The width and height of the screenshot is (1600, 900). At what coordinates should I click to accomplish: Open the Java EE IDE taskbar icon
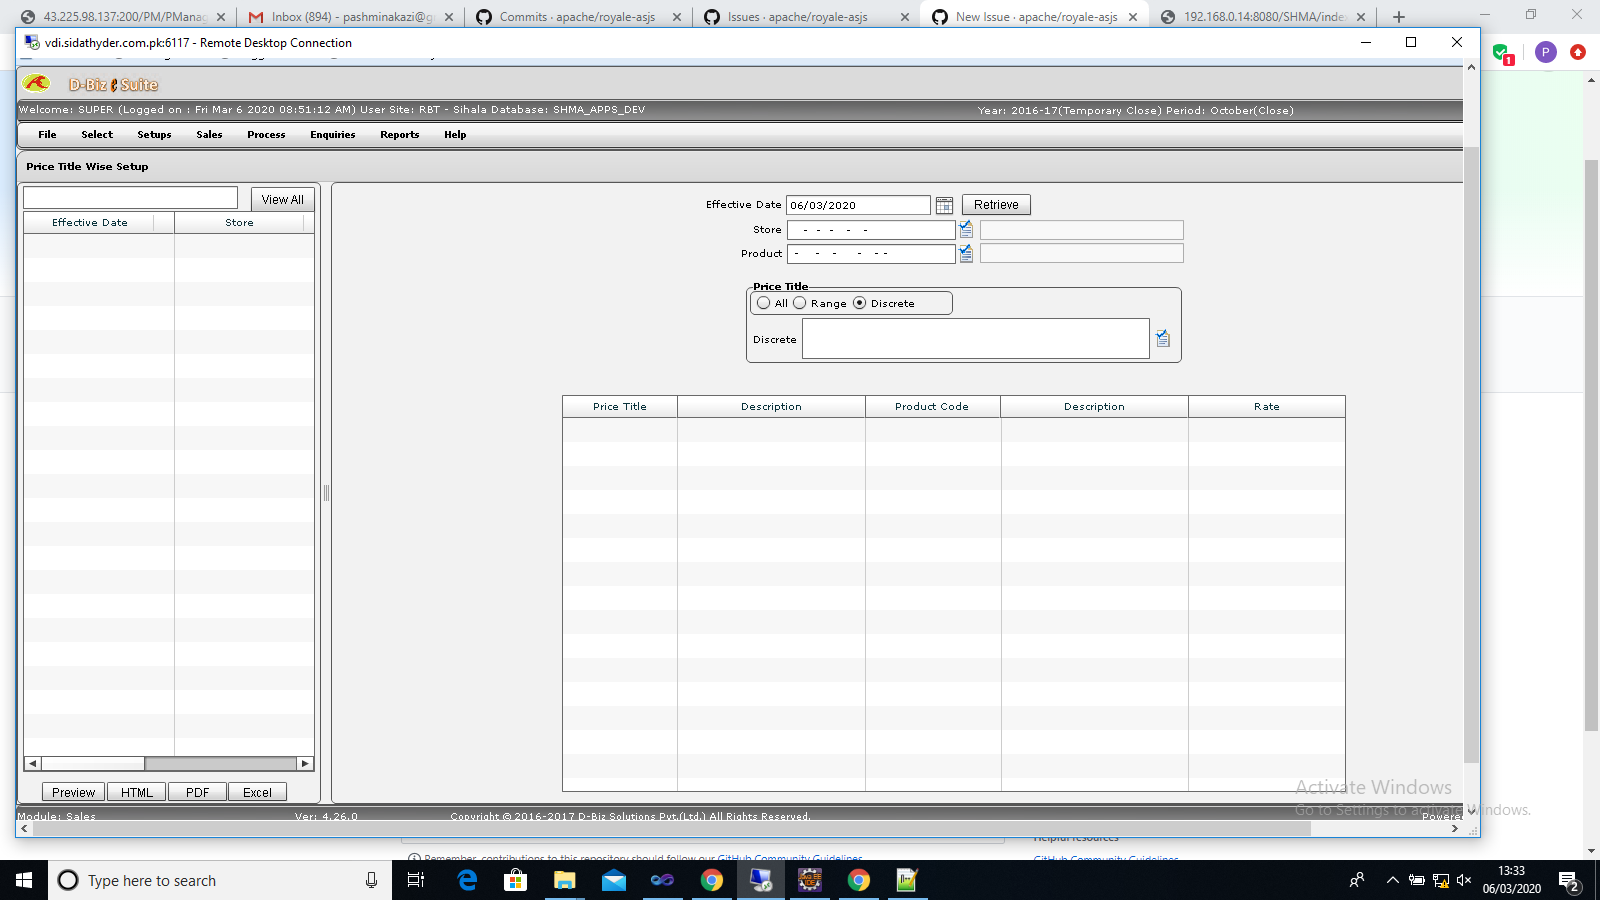809,880
